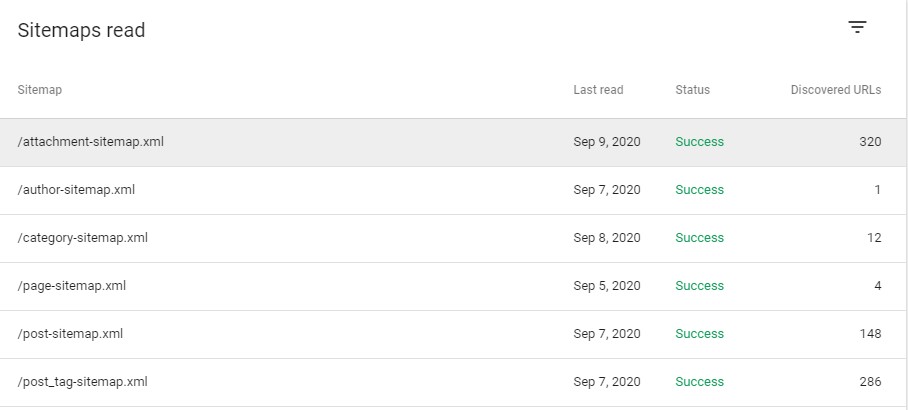The width and height of the screenshot is (908, 410).
Task: Open the /category-sitemap.xml row
Action: (x=83, y=238)
